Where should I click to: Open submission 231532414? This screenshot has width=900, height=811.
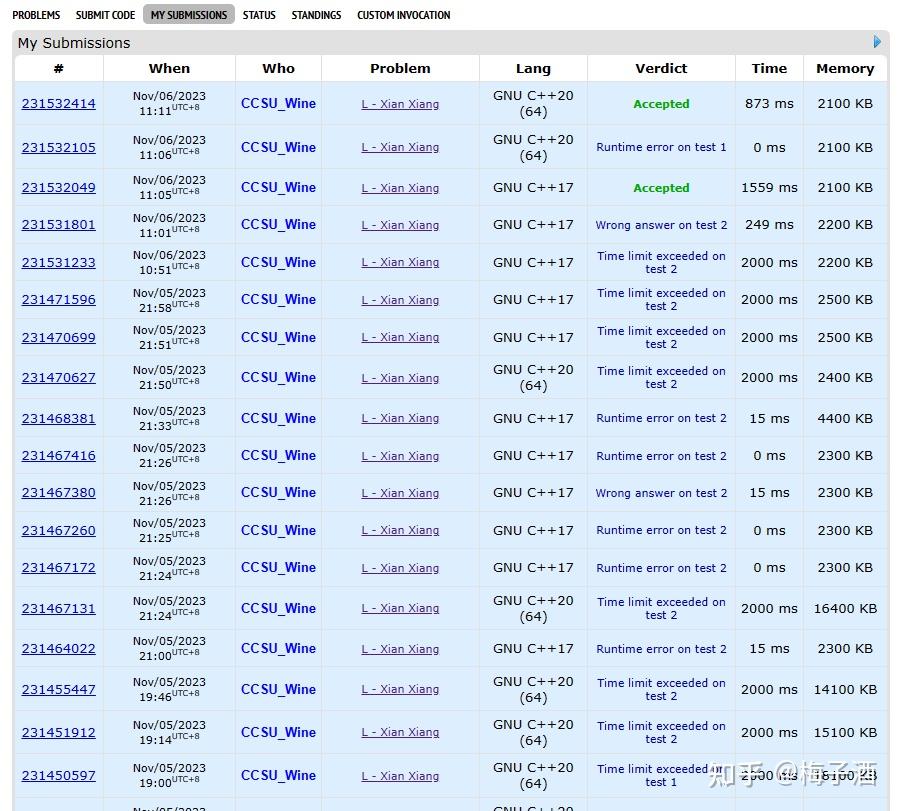59,104
